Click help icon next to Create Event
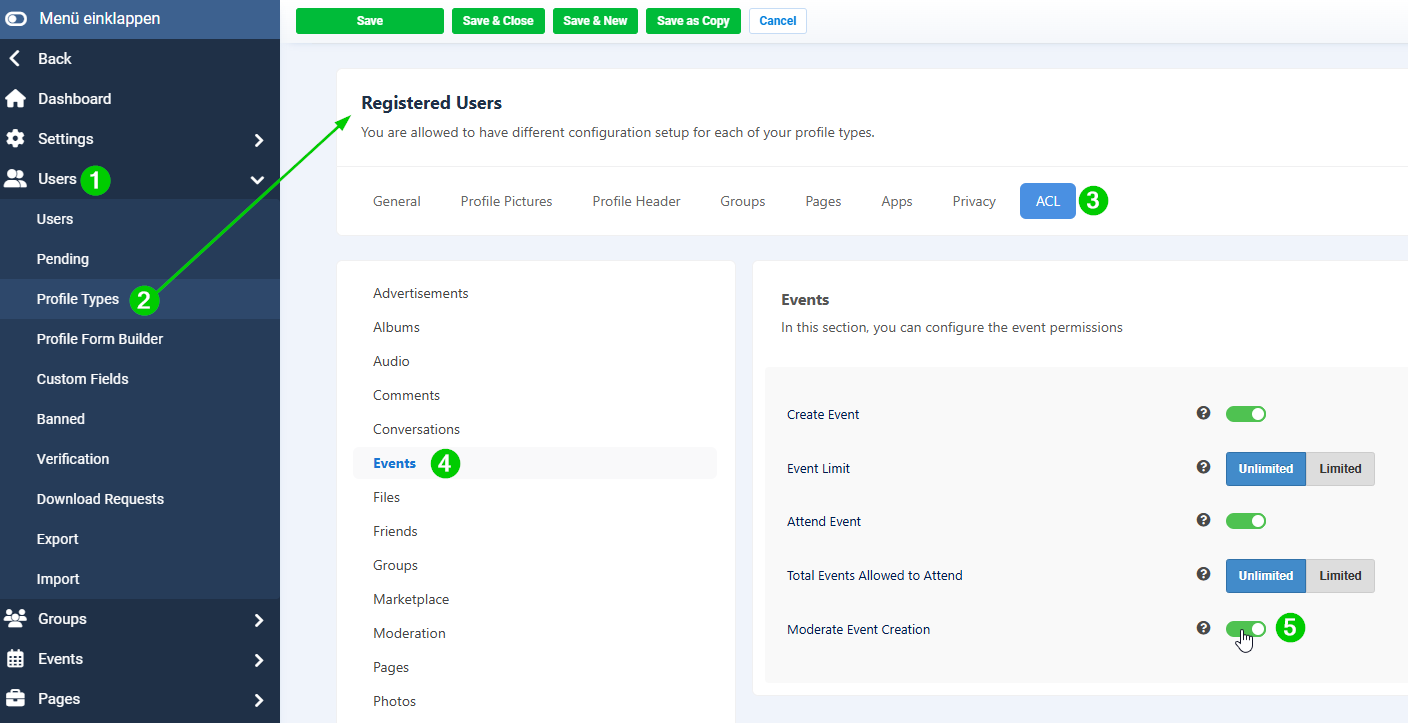The height and width of the screenshot is (723, 1408). 1204,413
